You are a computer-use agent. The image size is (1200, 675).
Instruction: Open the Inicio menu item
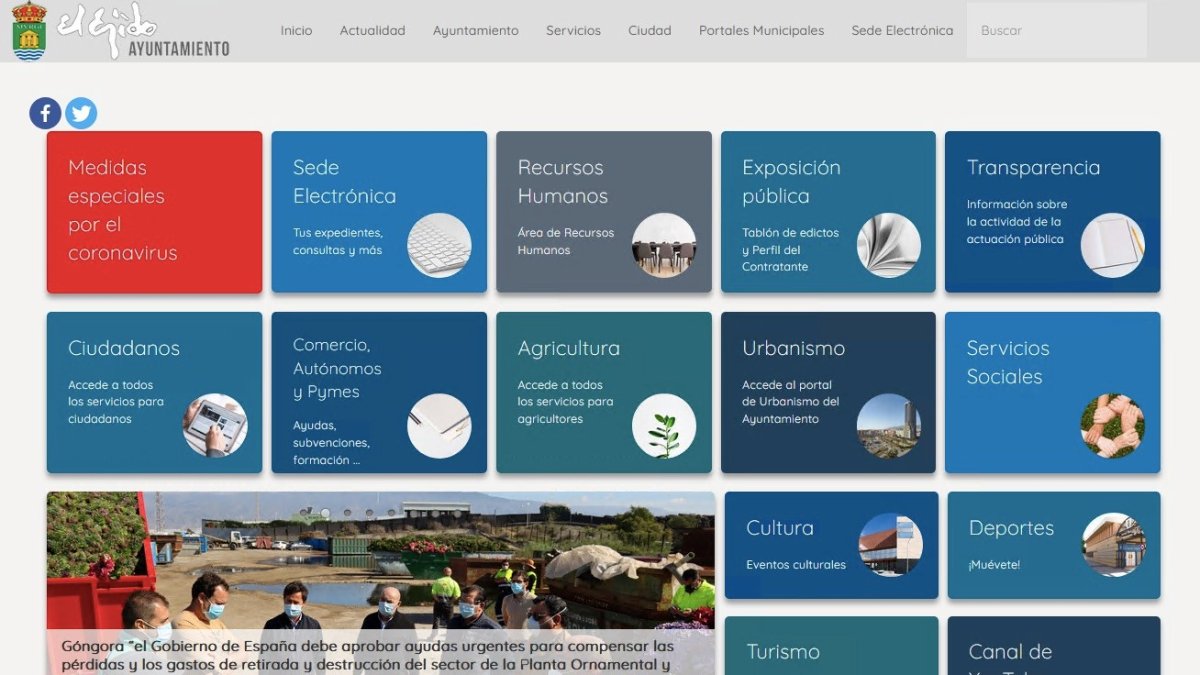pyautogui.click(x=296, y=31)
